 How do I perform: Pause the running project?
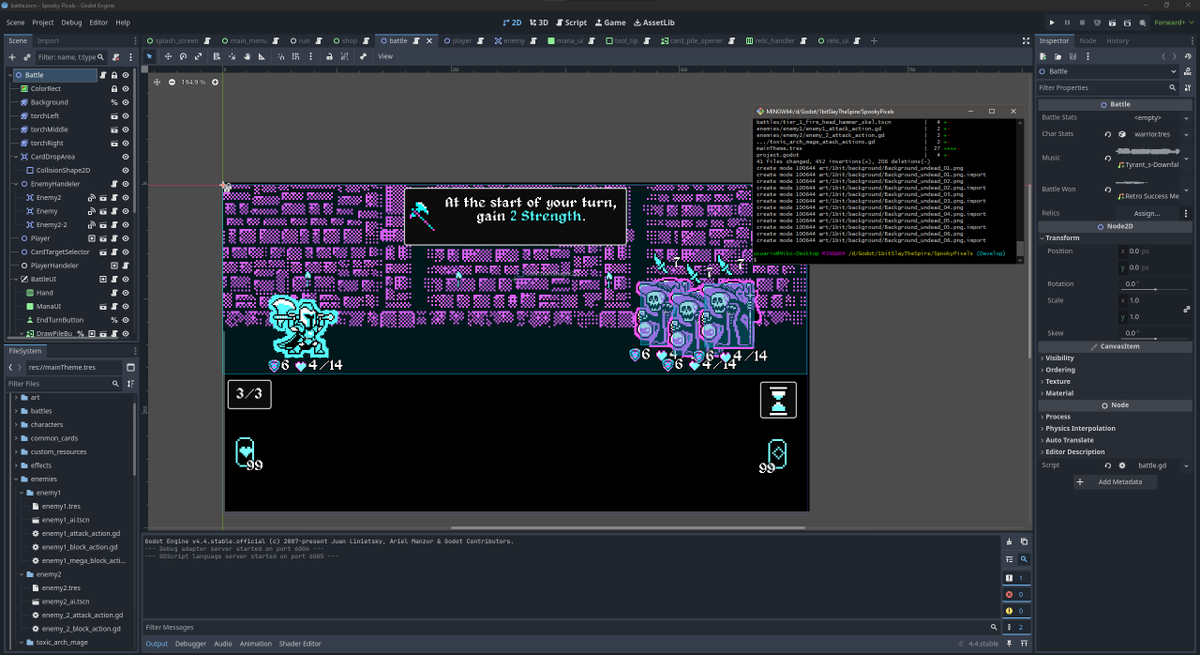coord(1067,22)
